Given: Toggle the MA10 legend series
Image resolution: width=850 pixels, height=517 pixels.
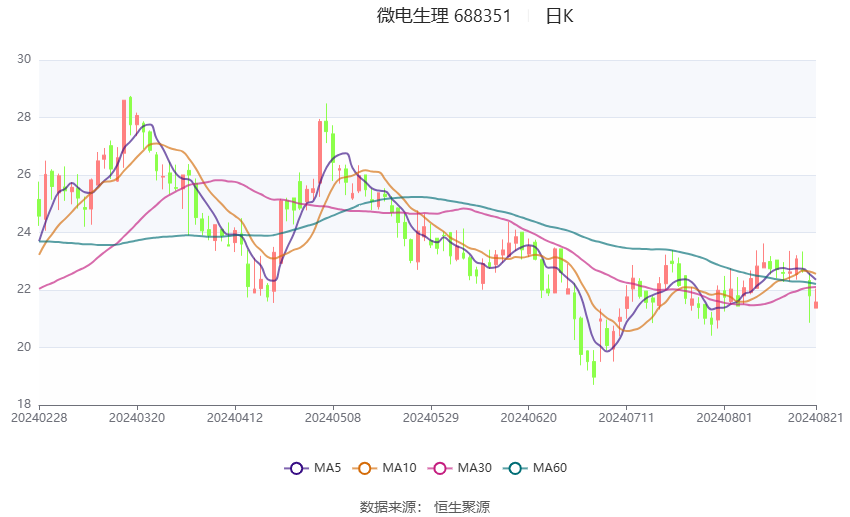Looking at the screenshot, I should 385,468.
